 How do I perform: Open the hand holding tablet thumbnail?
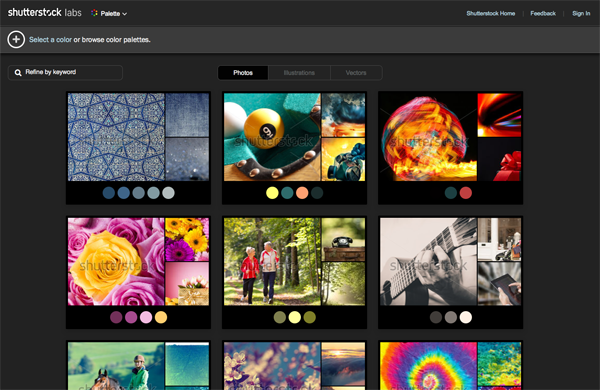point(499,284)
